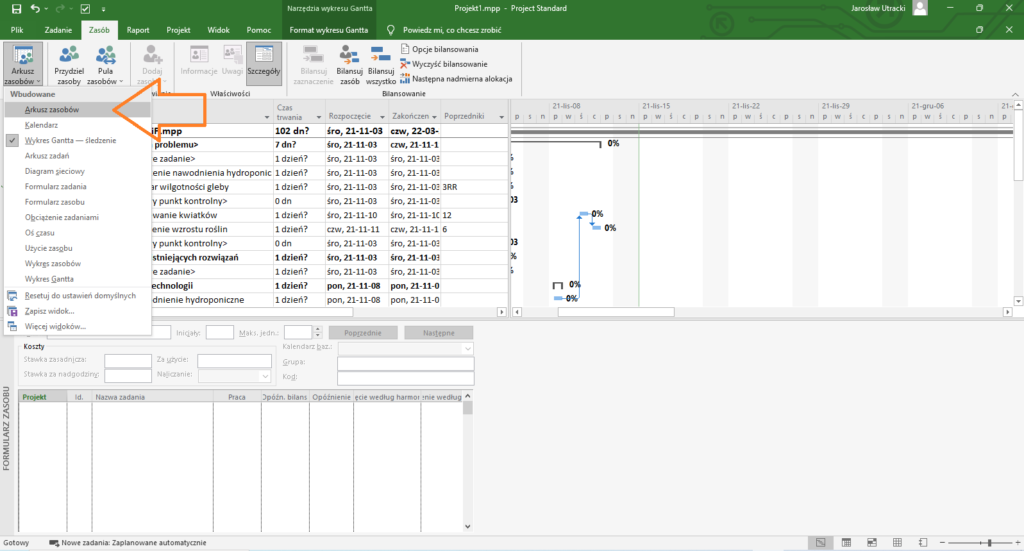Viewport: 1024px width, 551px height.
Task: Expand the Pula zasobów dropdown
Action: click(x=105, y=82)
